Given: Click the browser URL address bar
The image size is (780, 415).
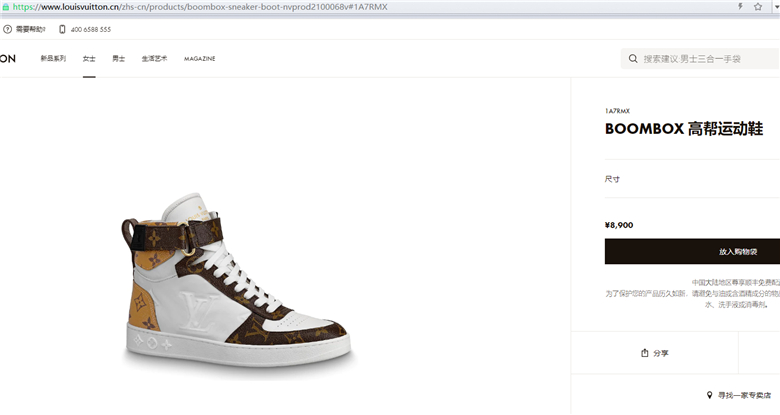Looking at the screenshot, I should [368, 7].
